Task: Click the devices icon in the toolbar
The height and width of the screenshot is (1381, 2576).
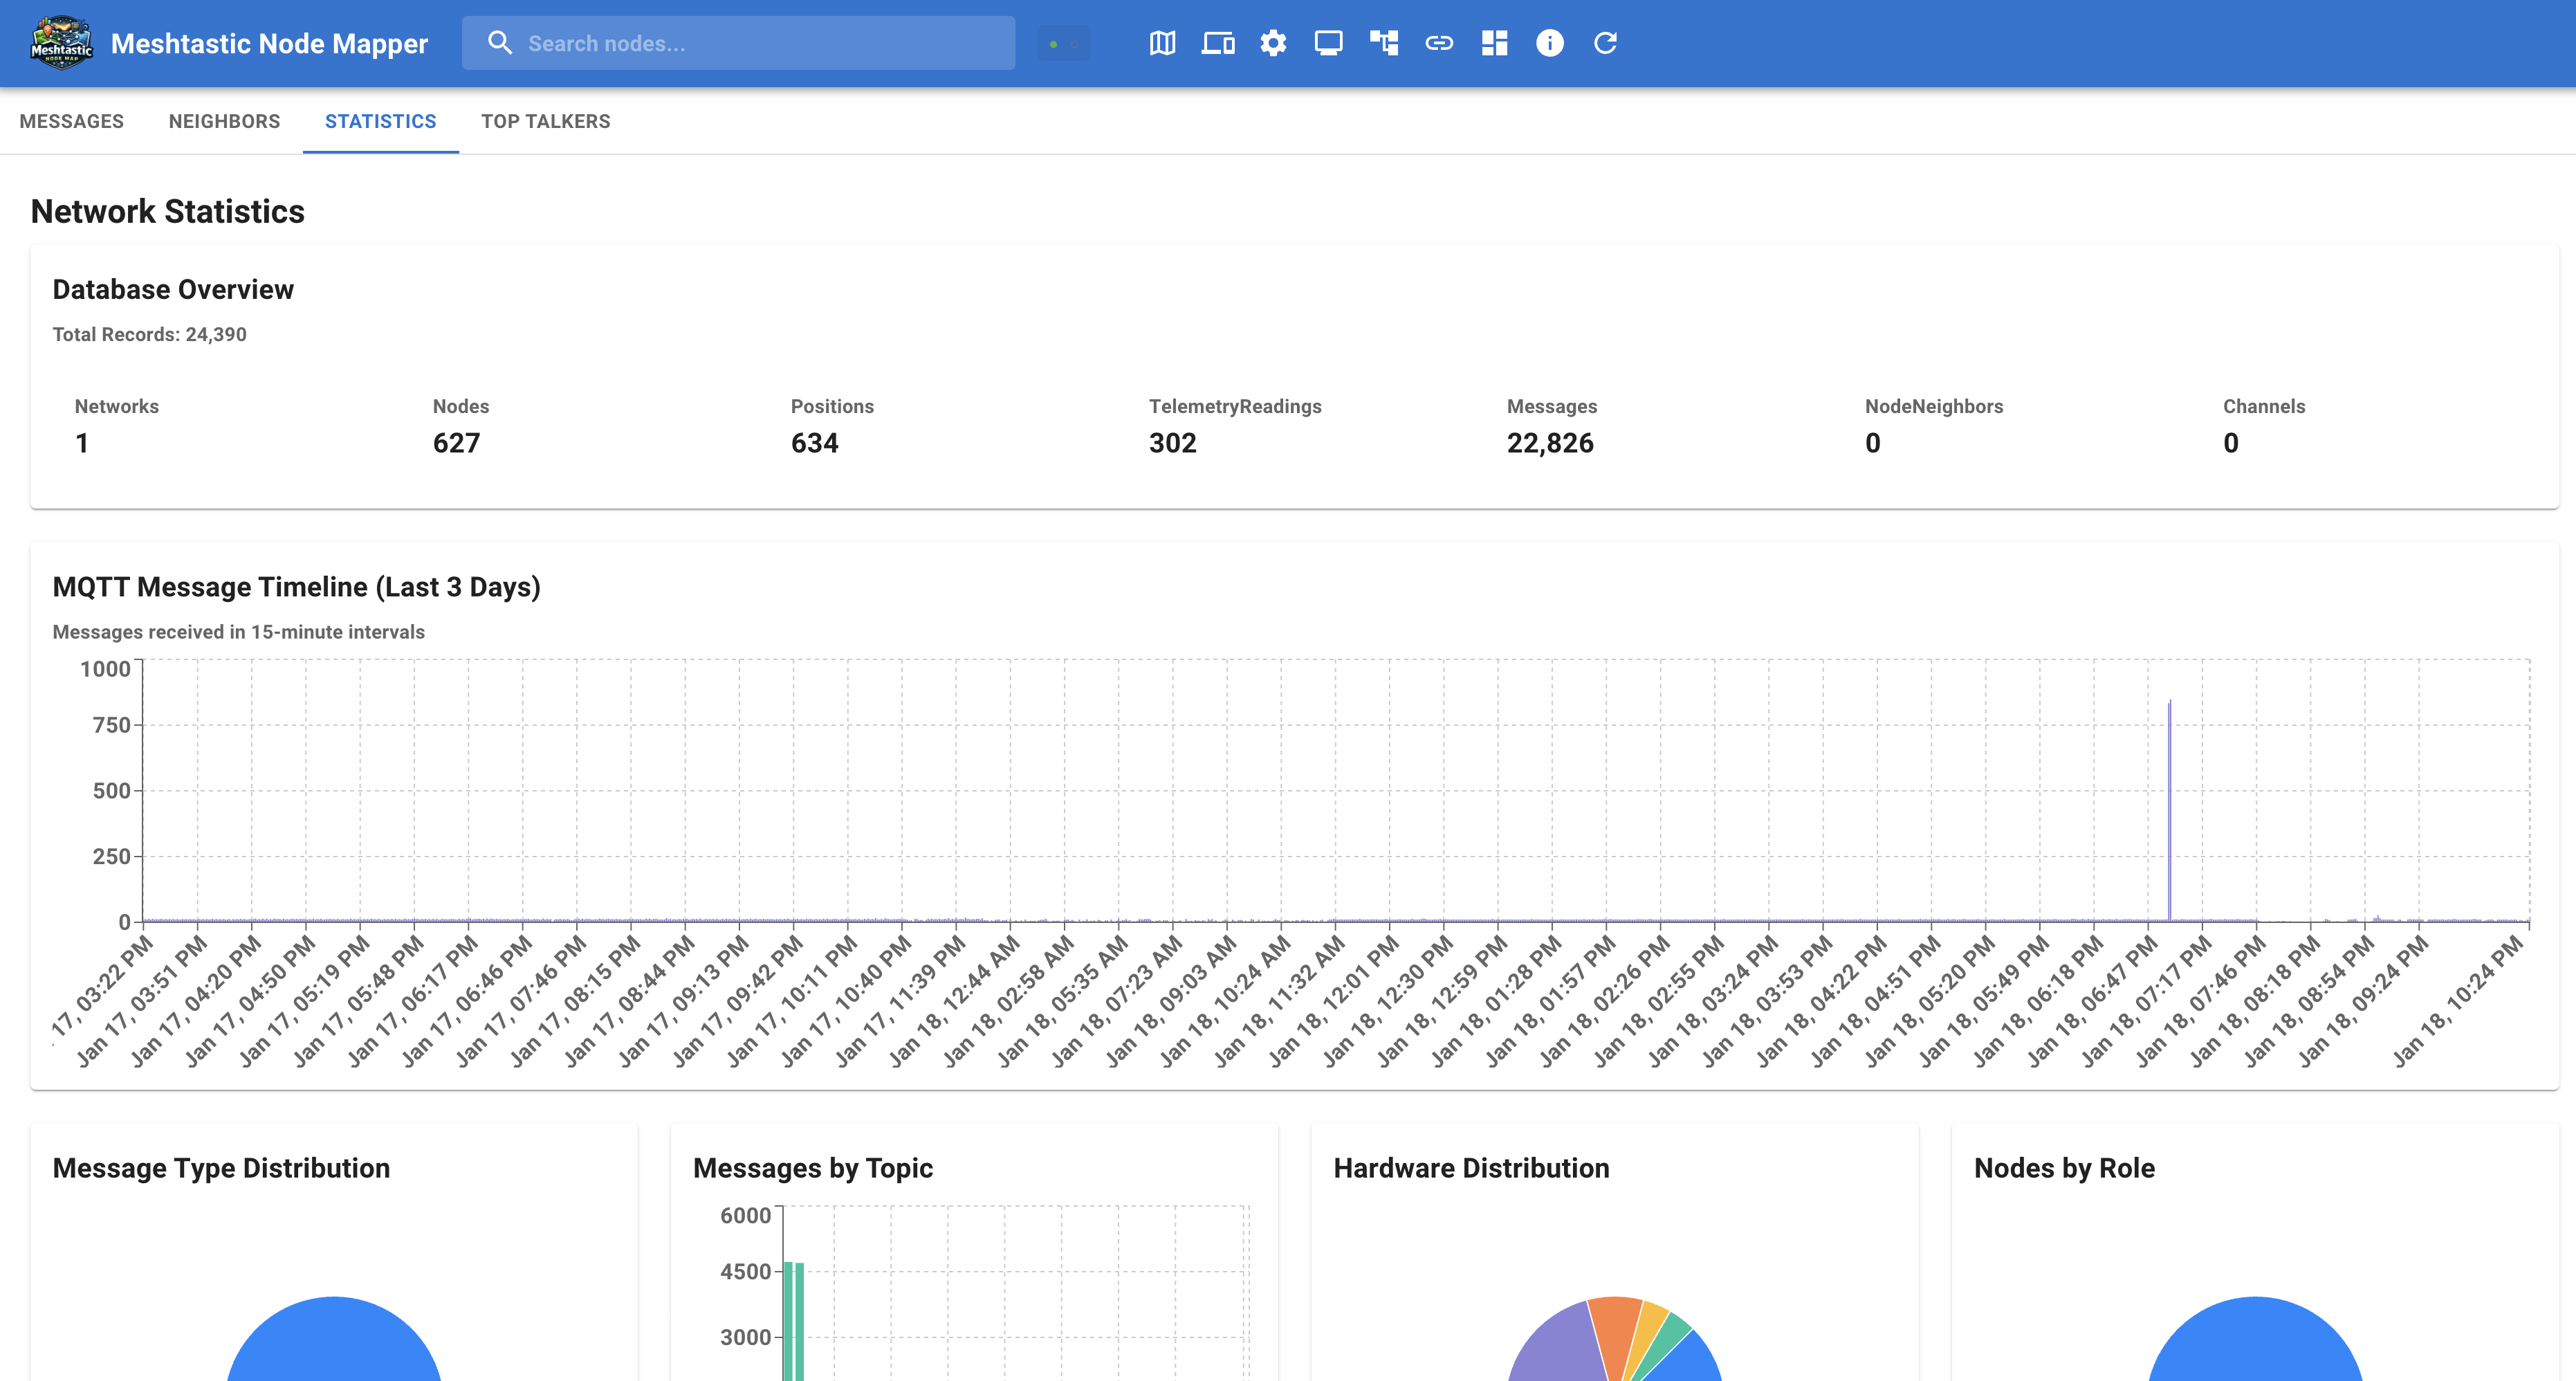Action: [1218, 43]
